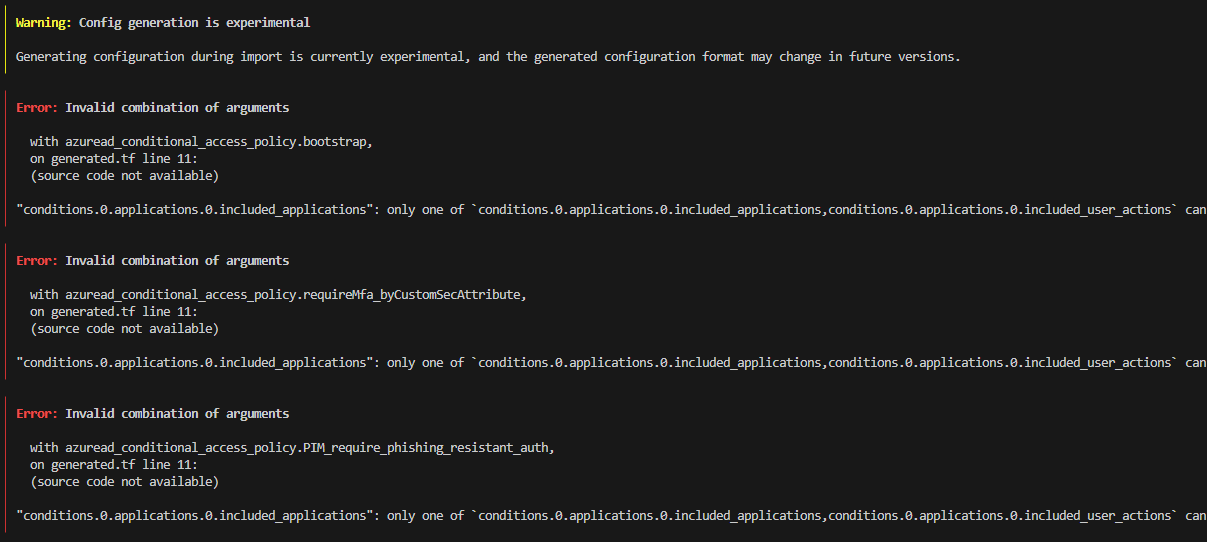Click "(source code not available)" under the requireMfa error
Image resolution: width=1207 pixels, height=542 pixels.
(124, 329)
